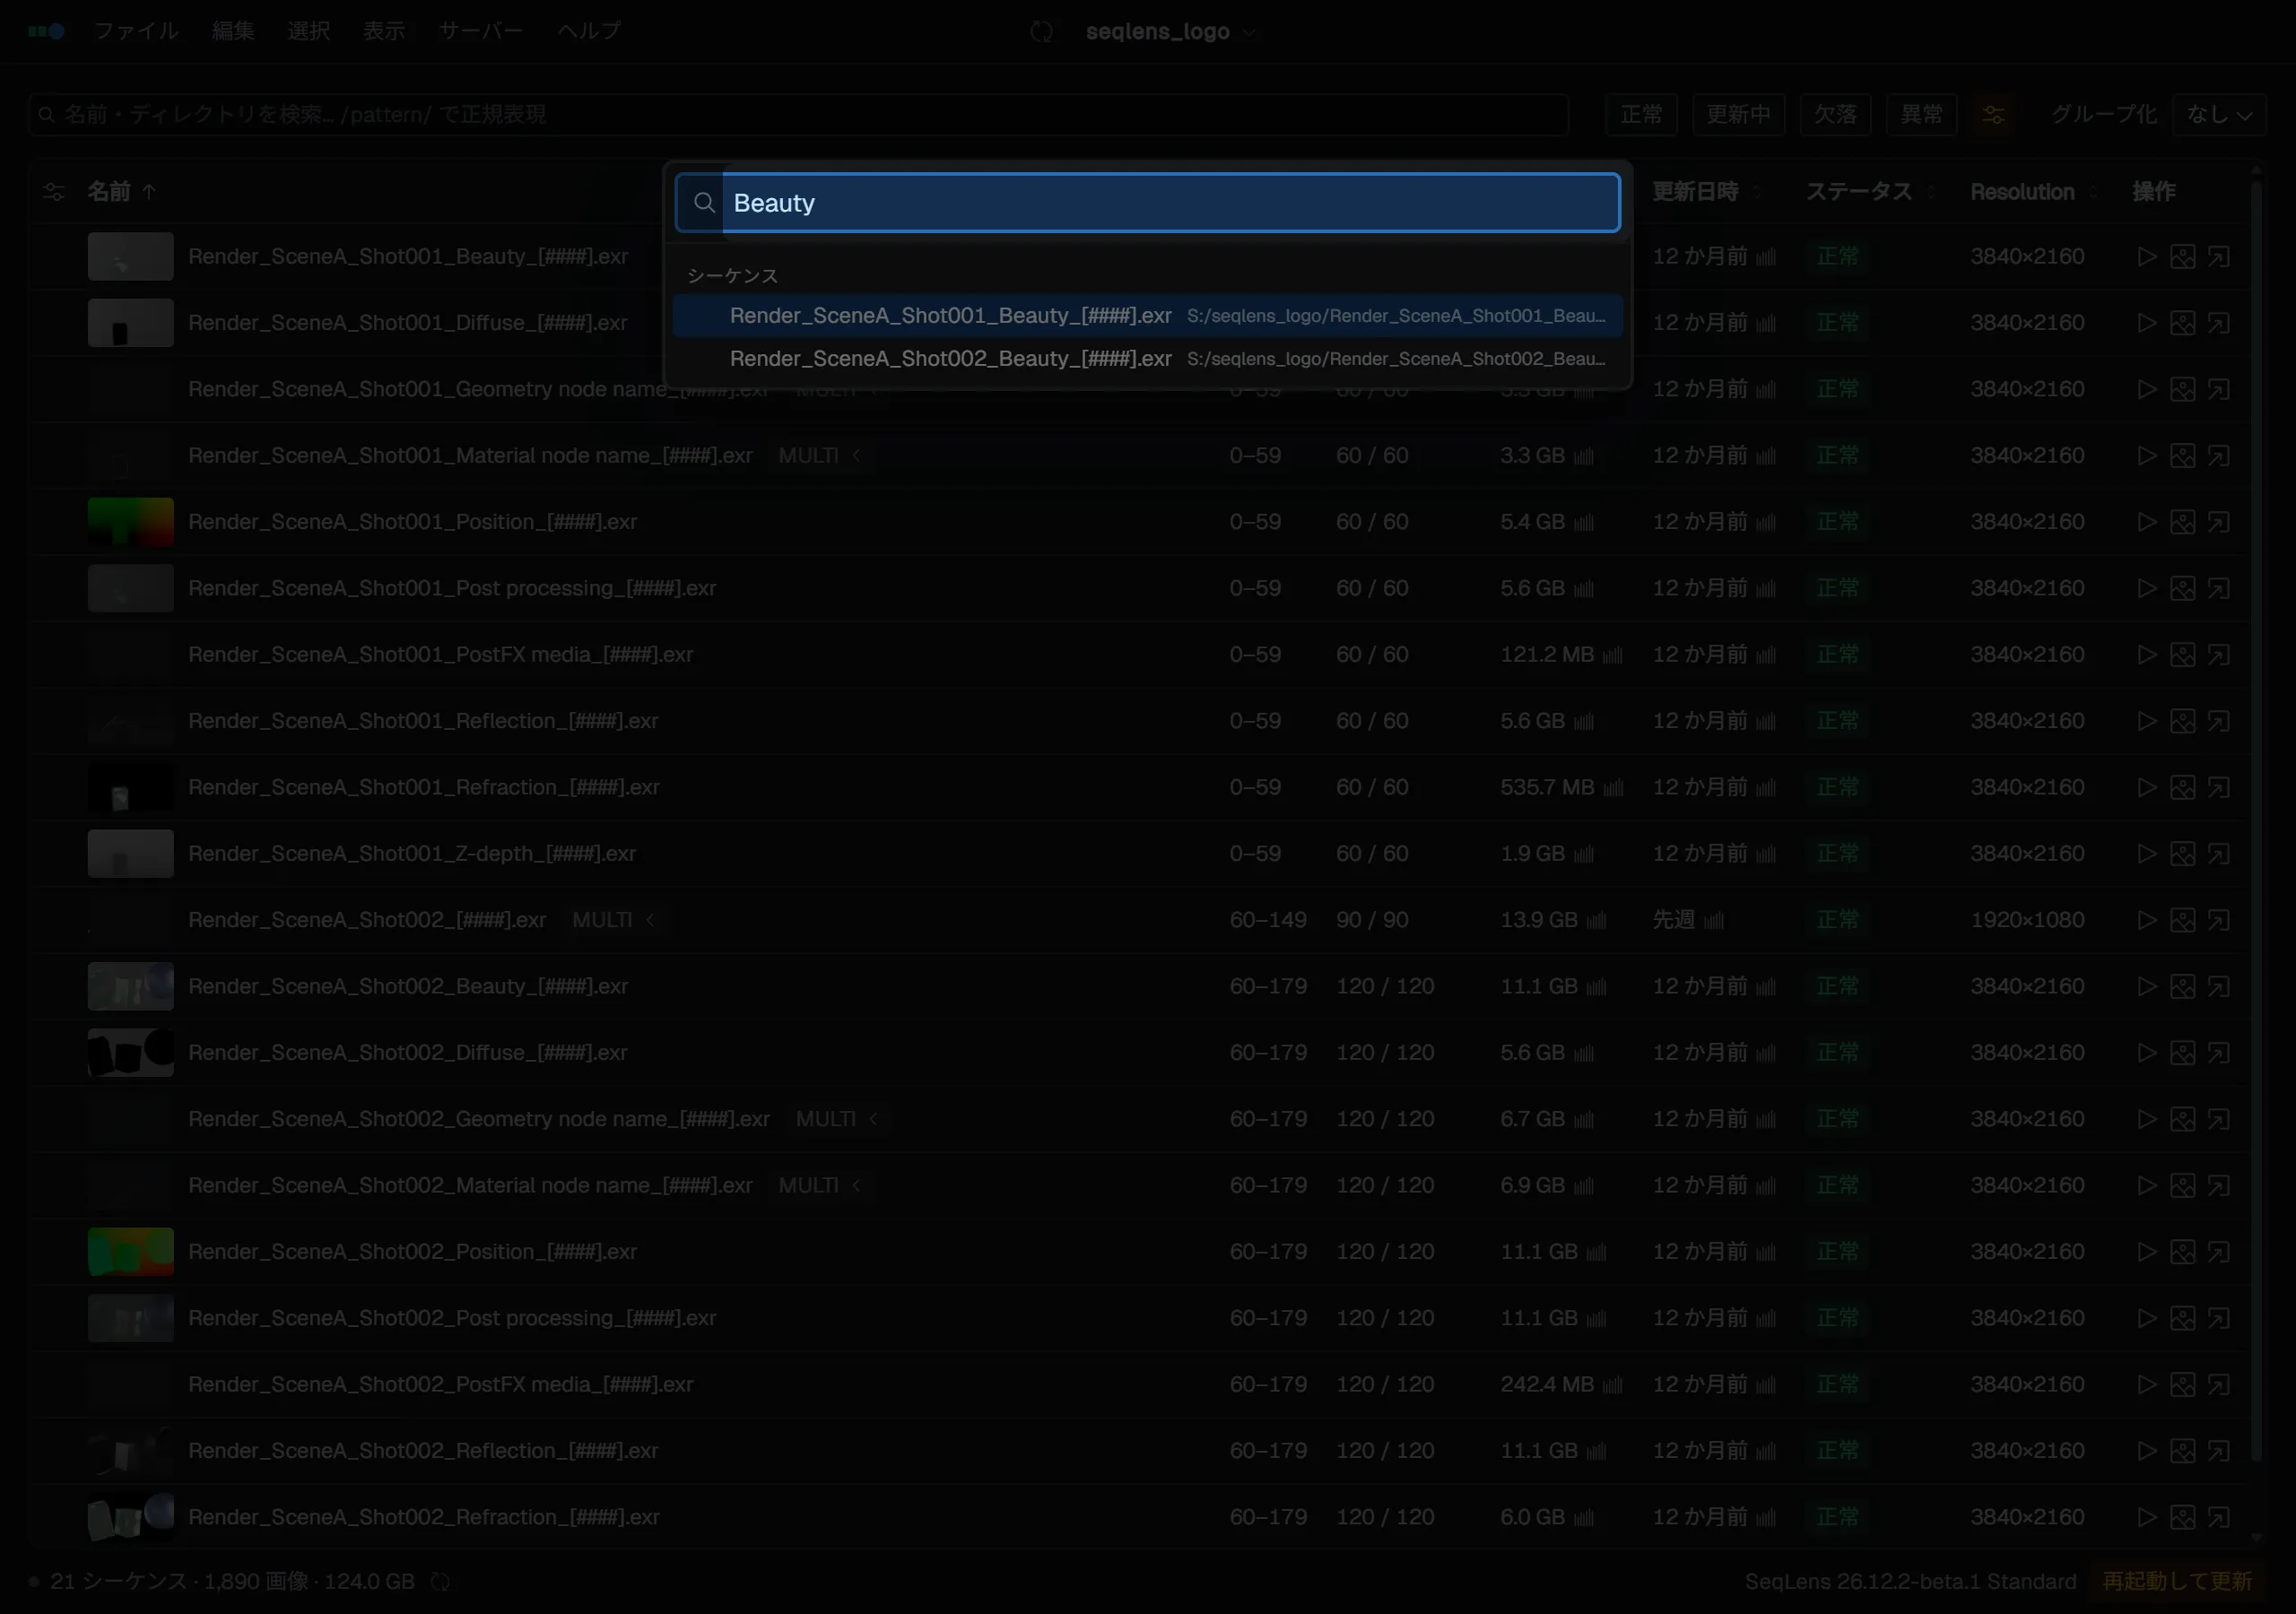The width and height of the screenshot is (2296, 1614).
Task: Open image viewer icon for Shot002_Reflection row
Action: point(2182,1451)
